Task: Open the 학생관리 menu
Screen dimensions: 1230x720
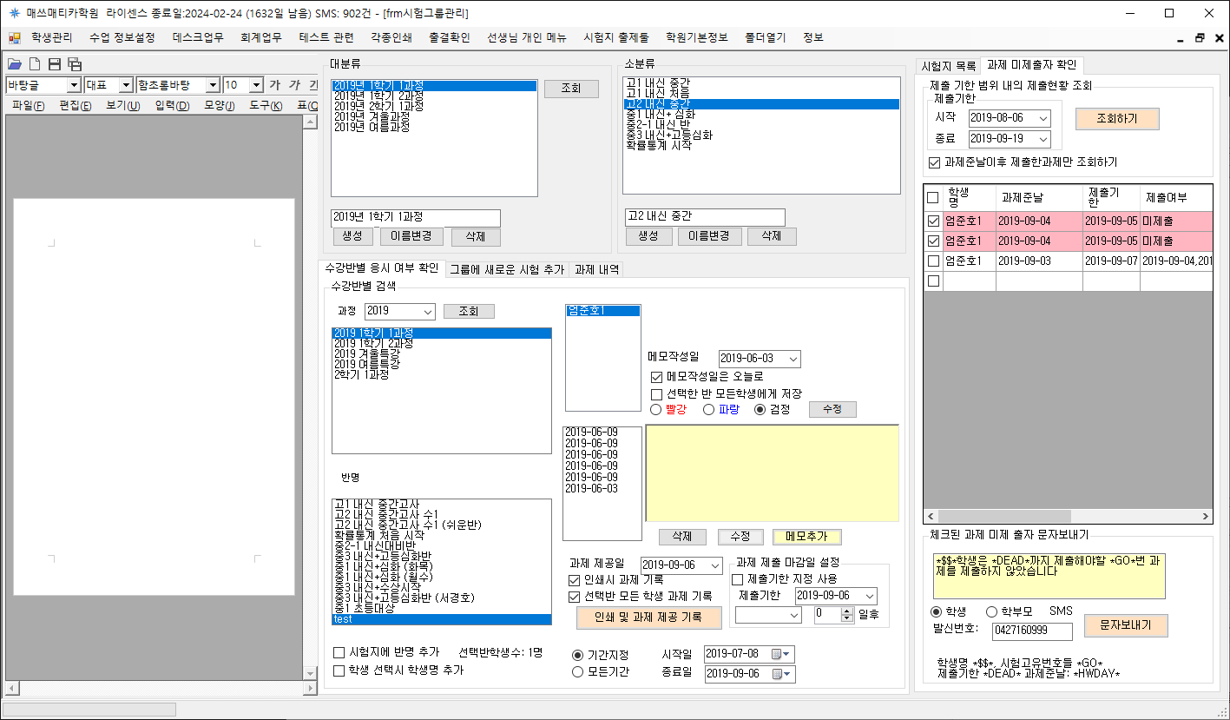Action: [52, 38]
